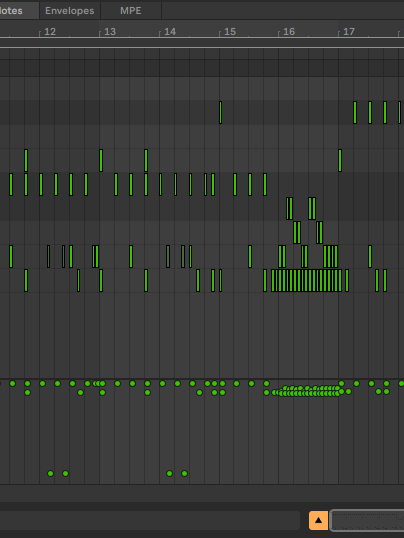Select the lone highest-row MIDI note at bar 15

(221, 113)
